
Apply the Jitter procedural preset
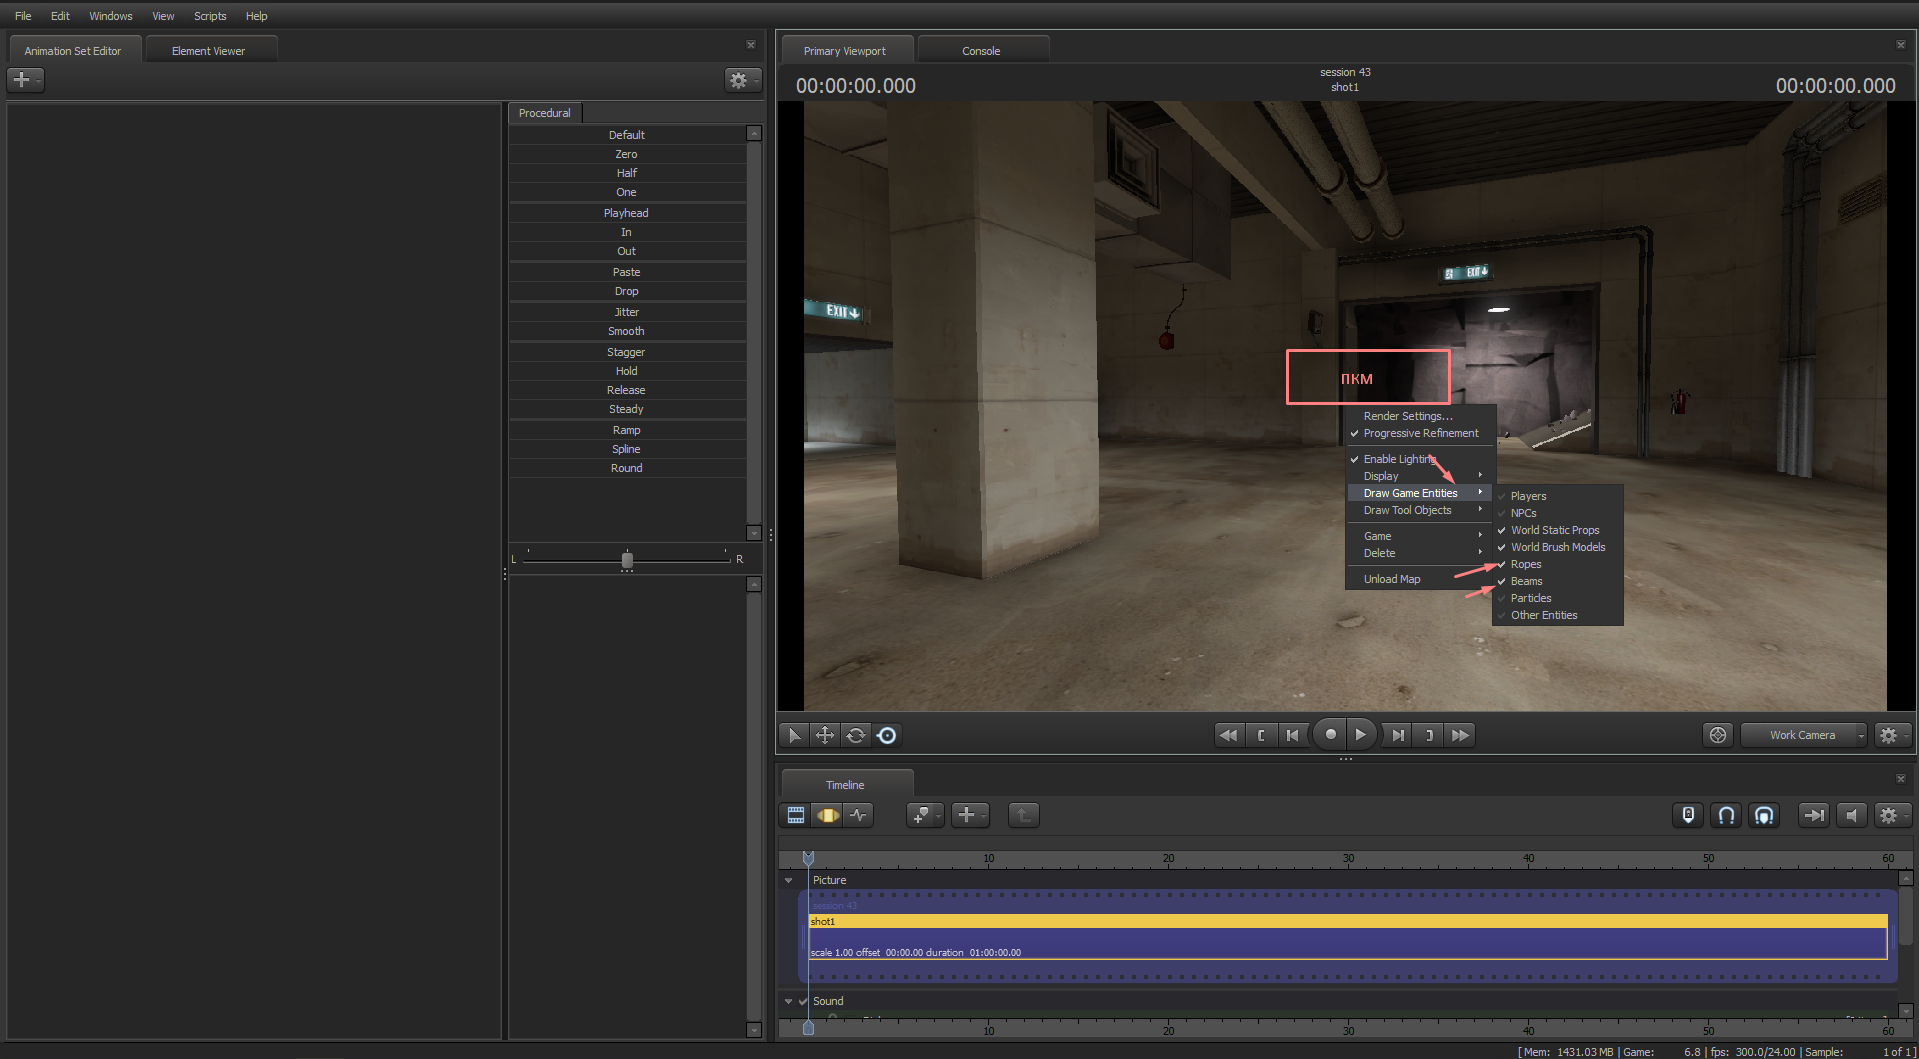627,312
